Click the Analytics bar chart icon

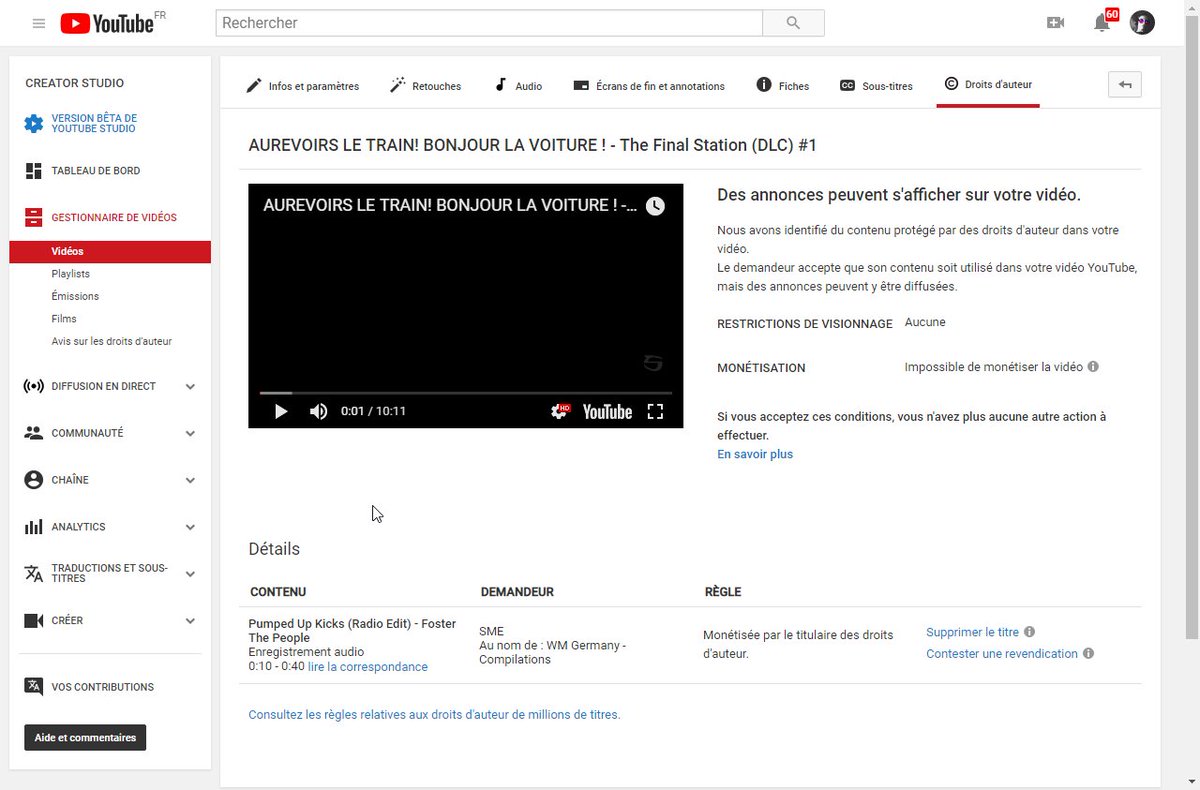tap(34, 527)
